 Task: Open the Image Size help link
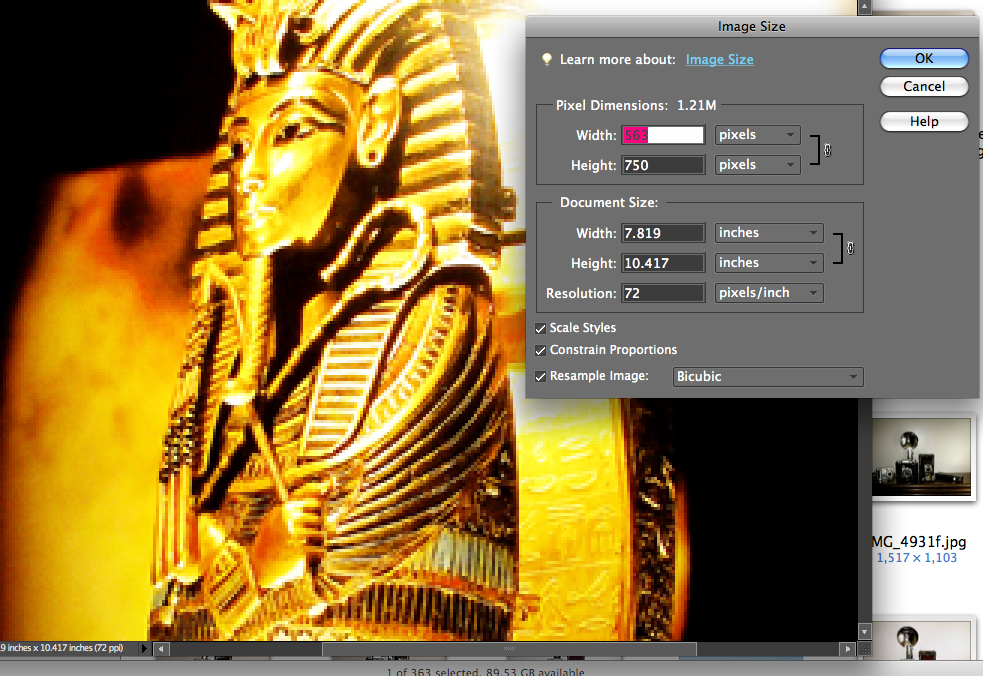pos(719,60)
